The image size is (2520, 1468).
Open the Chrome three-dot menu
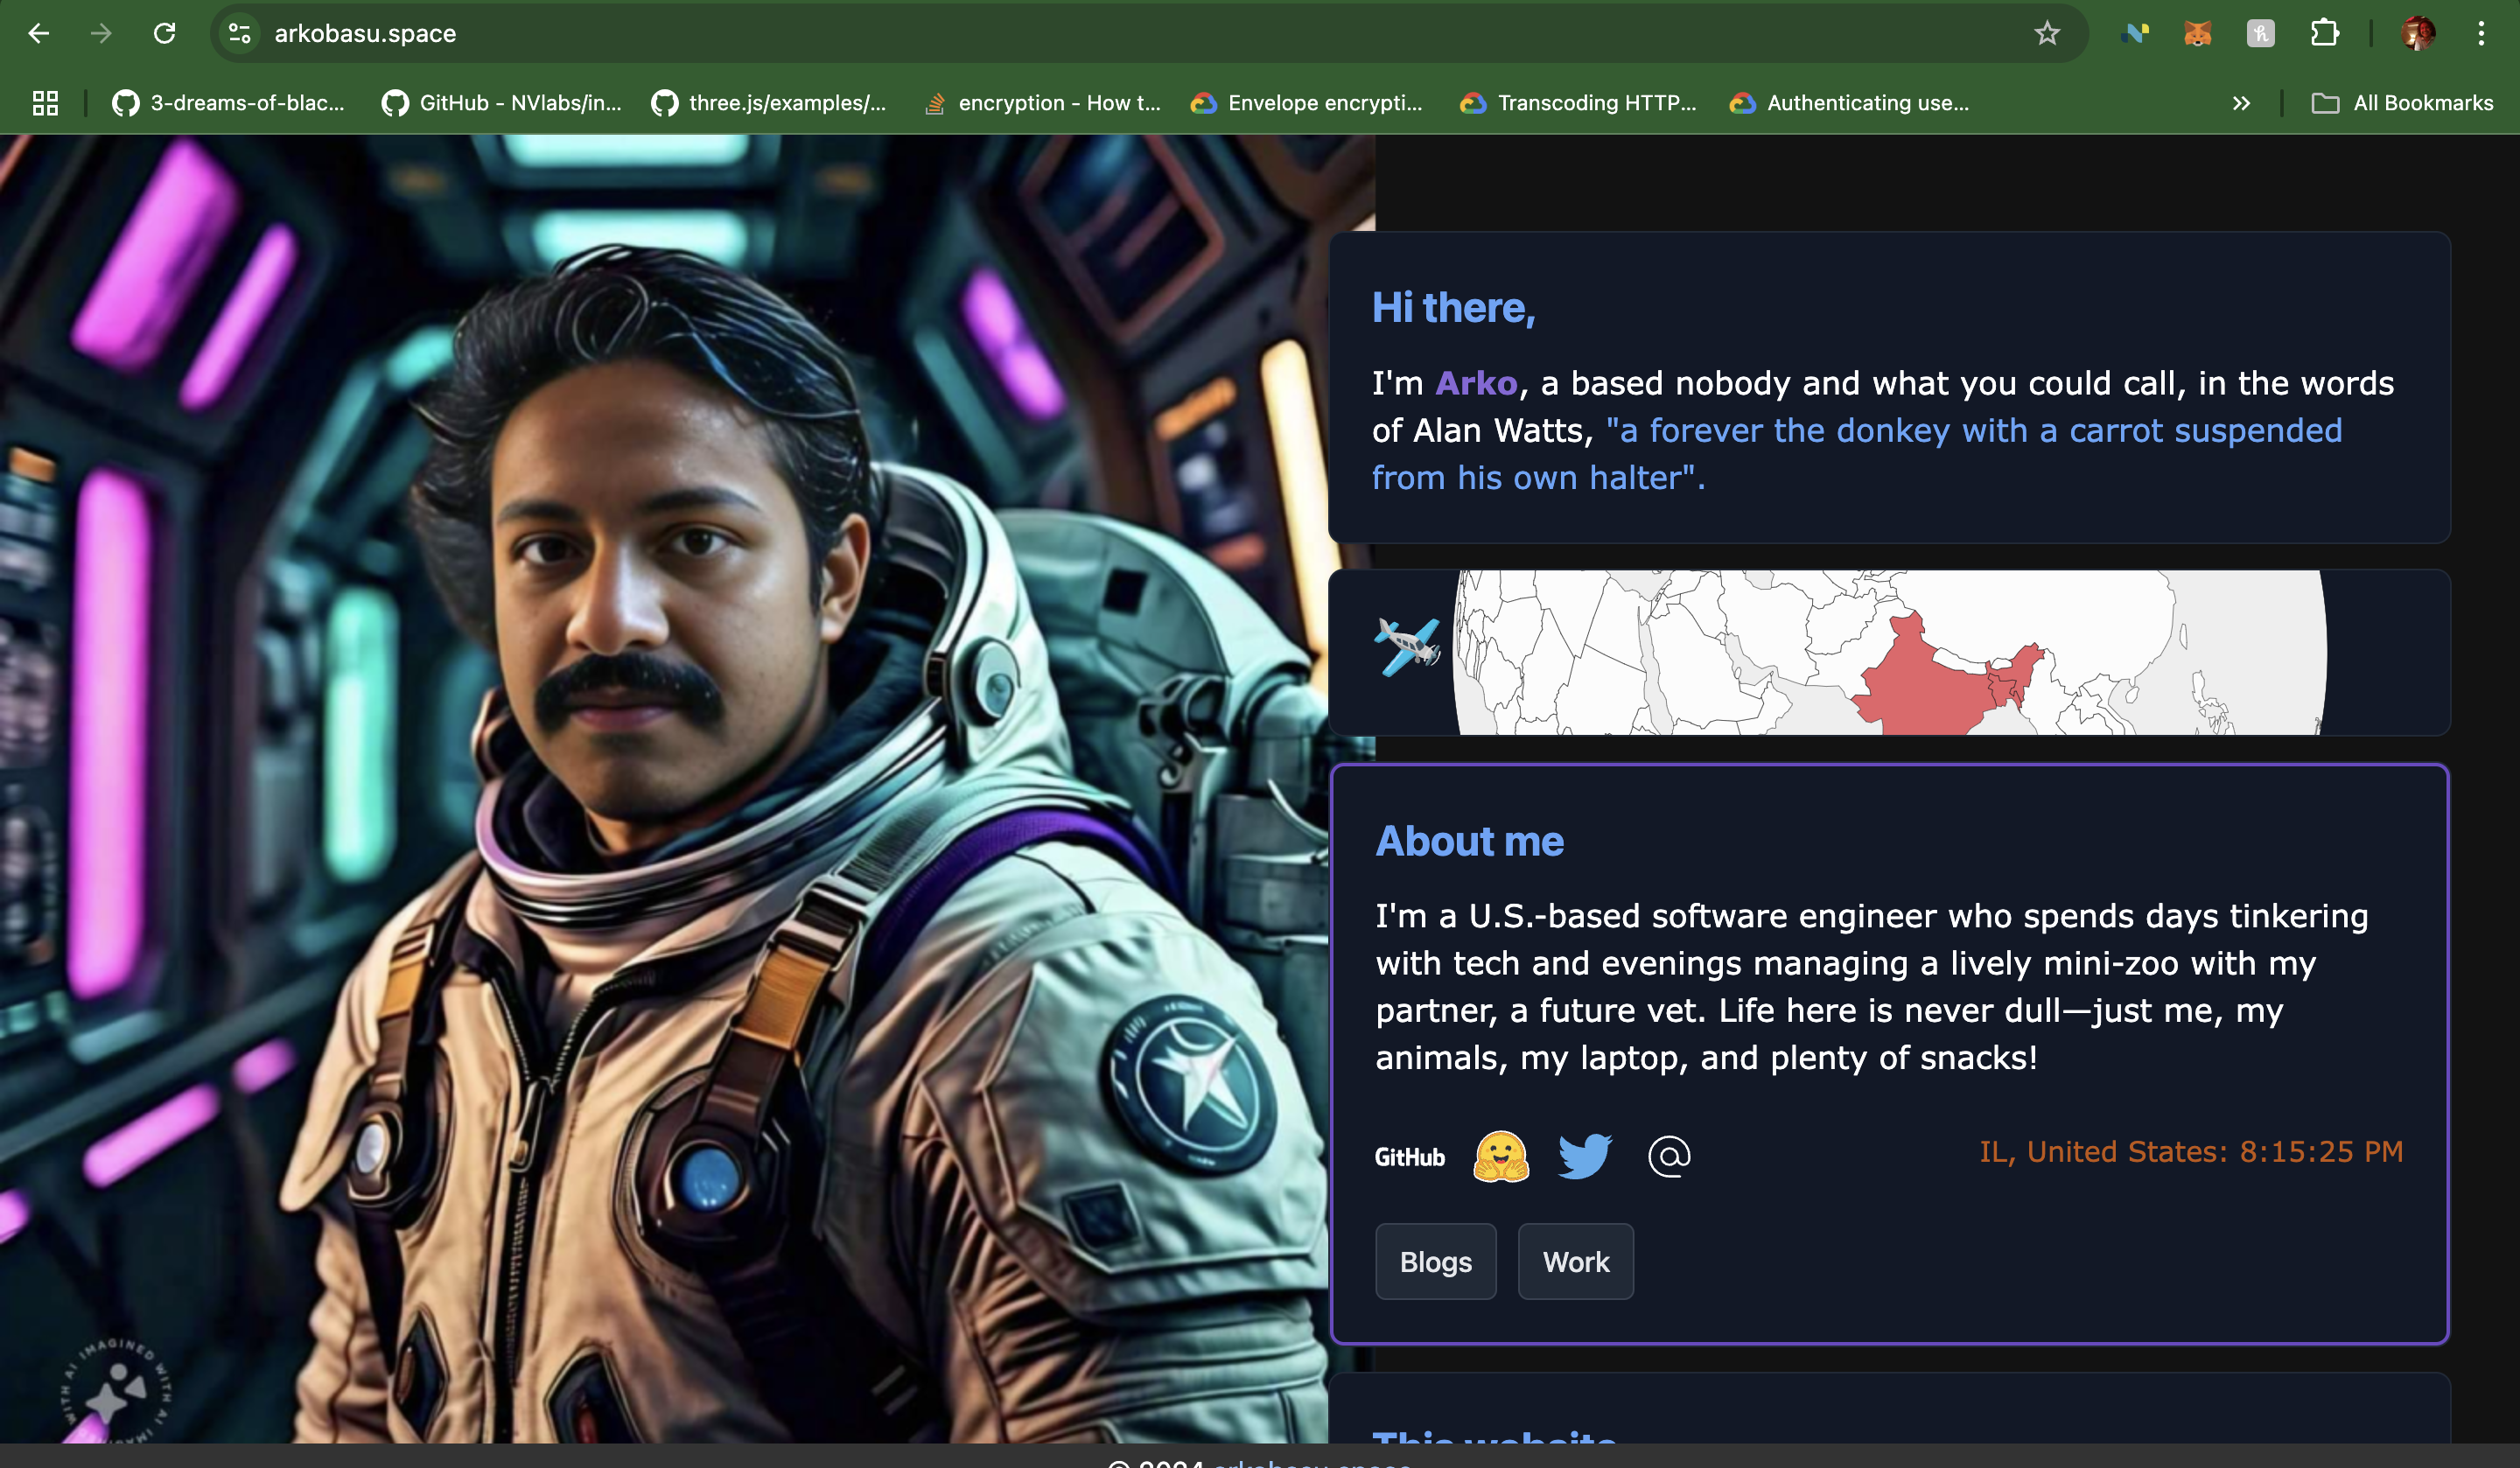[2481, 33]
